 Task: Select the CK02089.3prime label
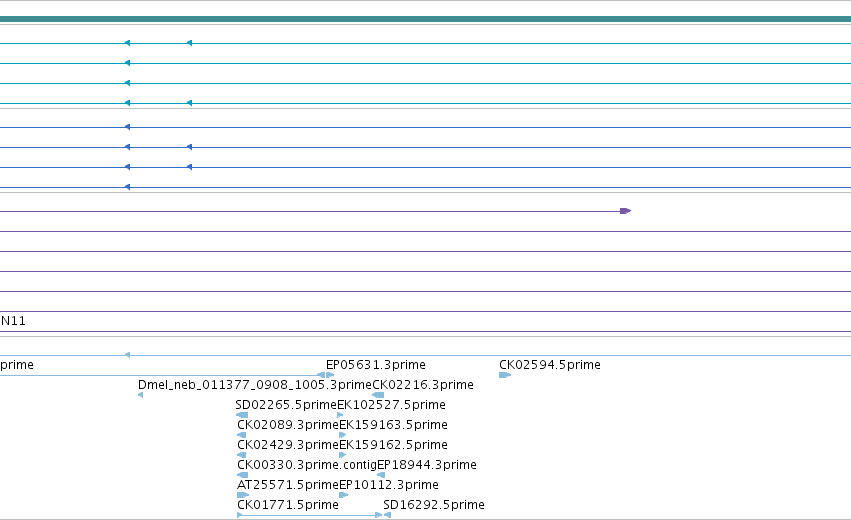[288, 425]
